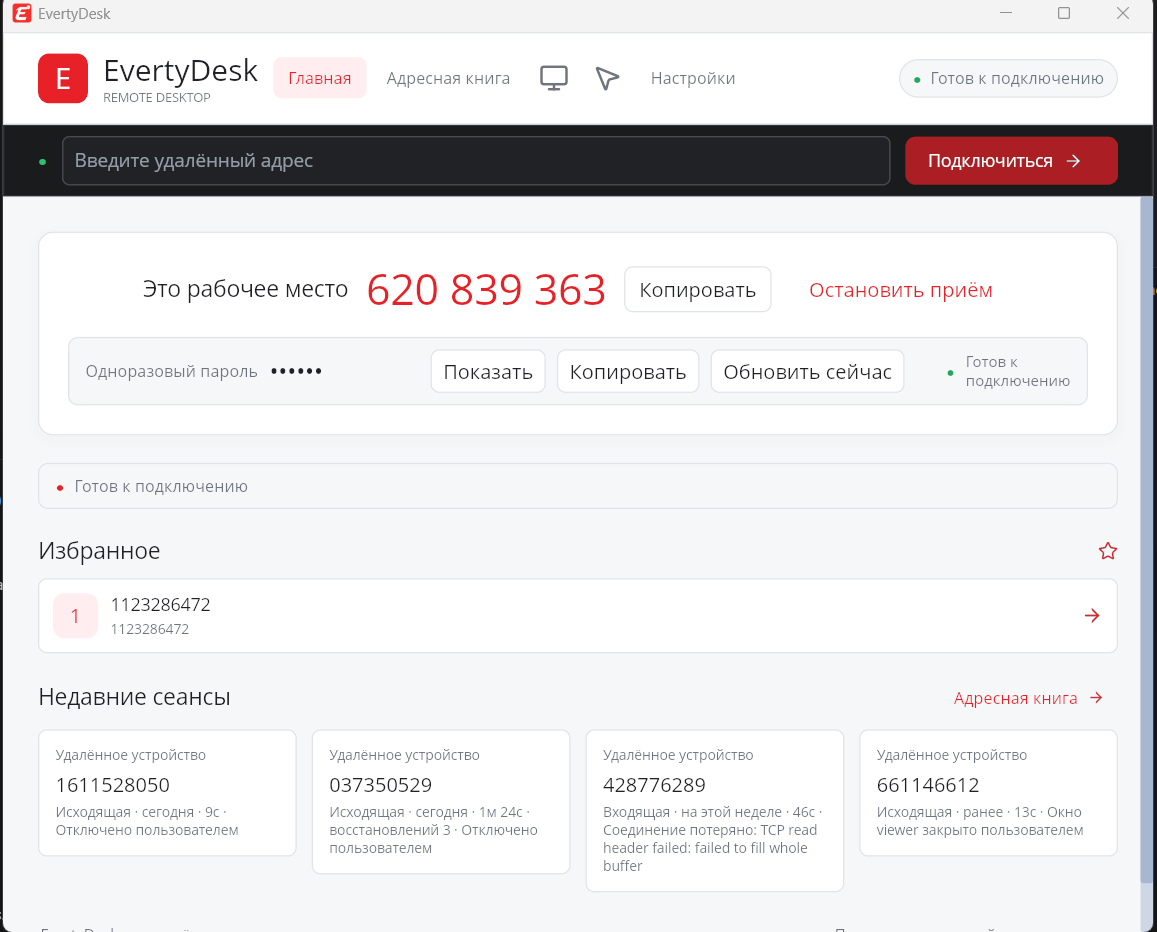Click the pink avatar badge numbered 1
Image resolution: width=1157 pixels, height=932 pixels.
[75, 615]
